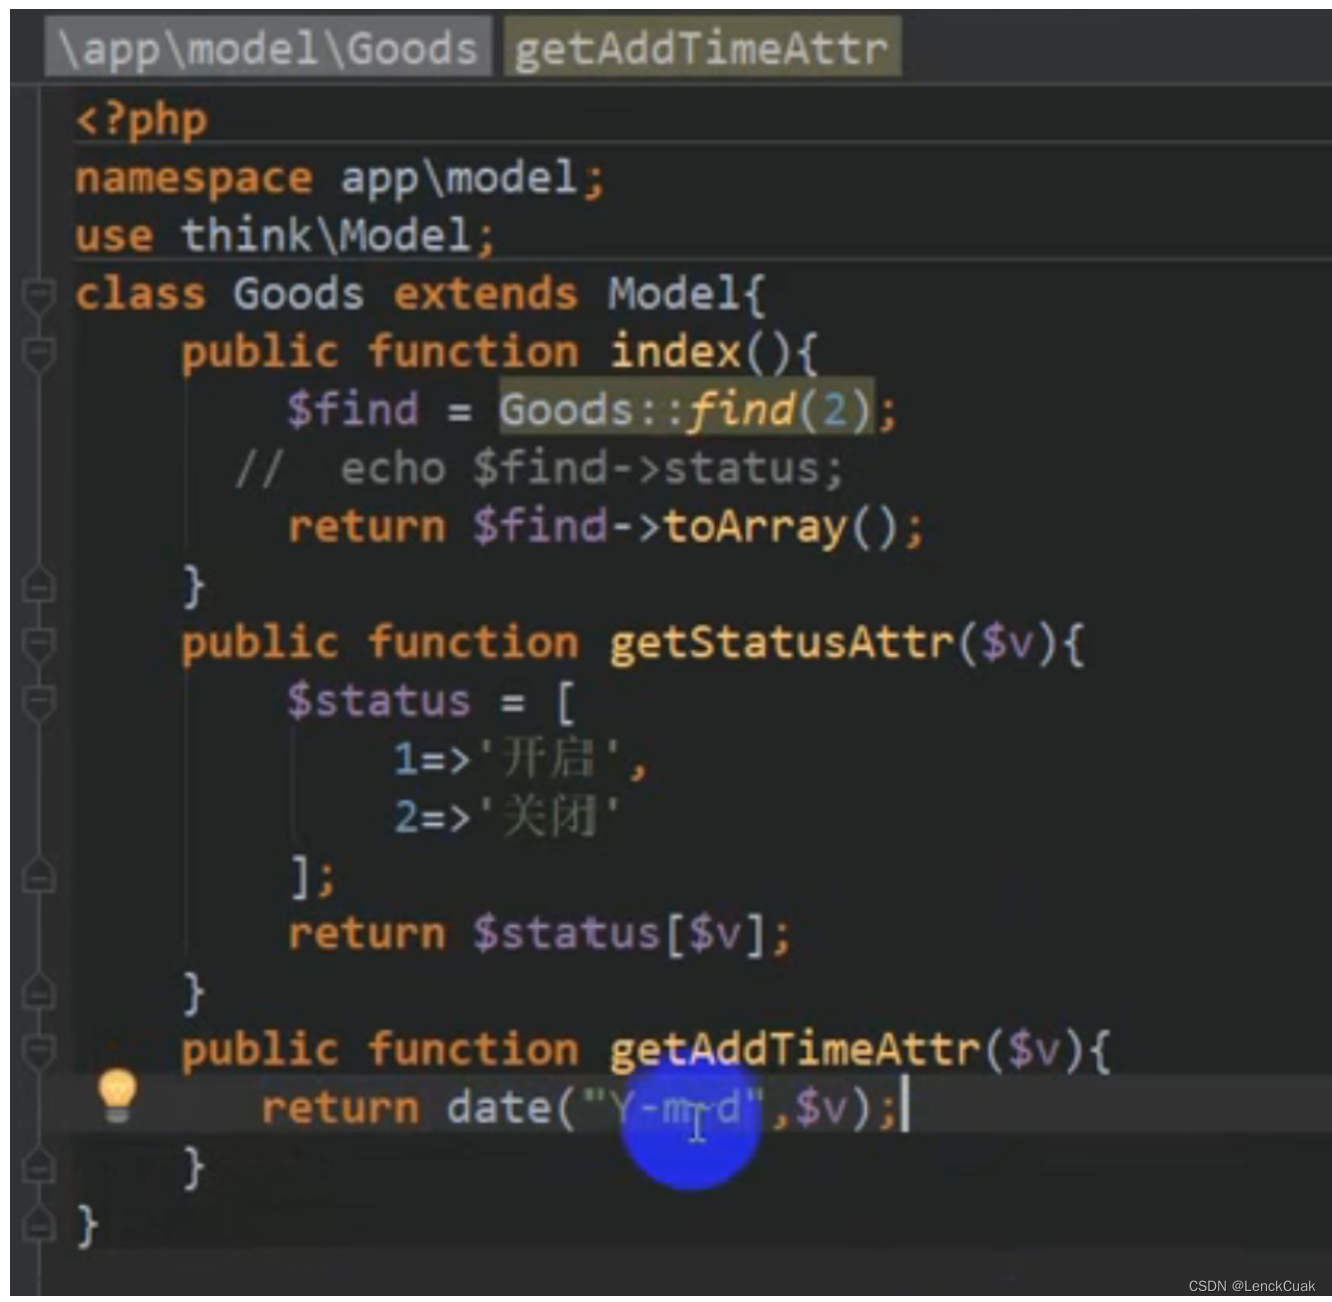
Task: Collapse the $status array fold marker
Action: [x=38, y=702]
